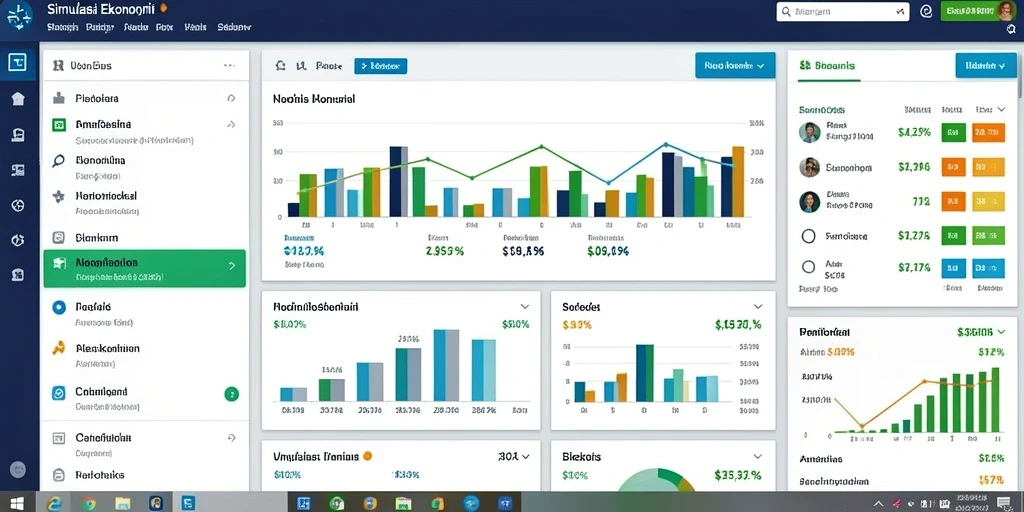Toggle the green circle badge on the Cabmigand item
This screenshot has width=1024, height=512.
coord(231,394)
